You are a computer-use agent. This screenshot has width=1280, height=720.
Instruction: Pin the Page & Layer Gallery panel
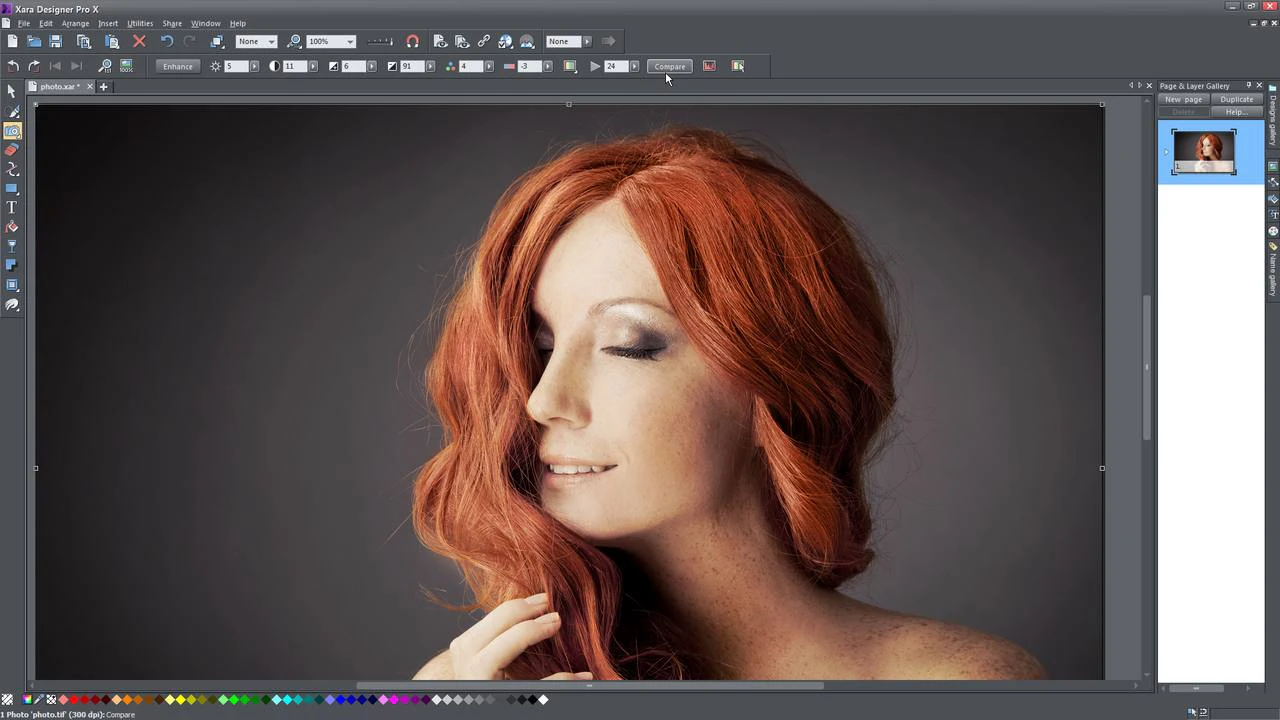pyautogui.click(x=1248, y=85)
